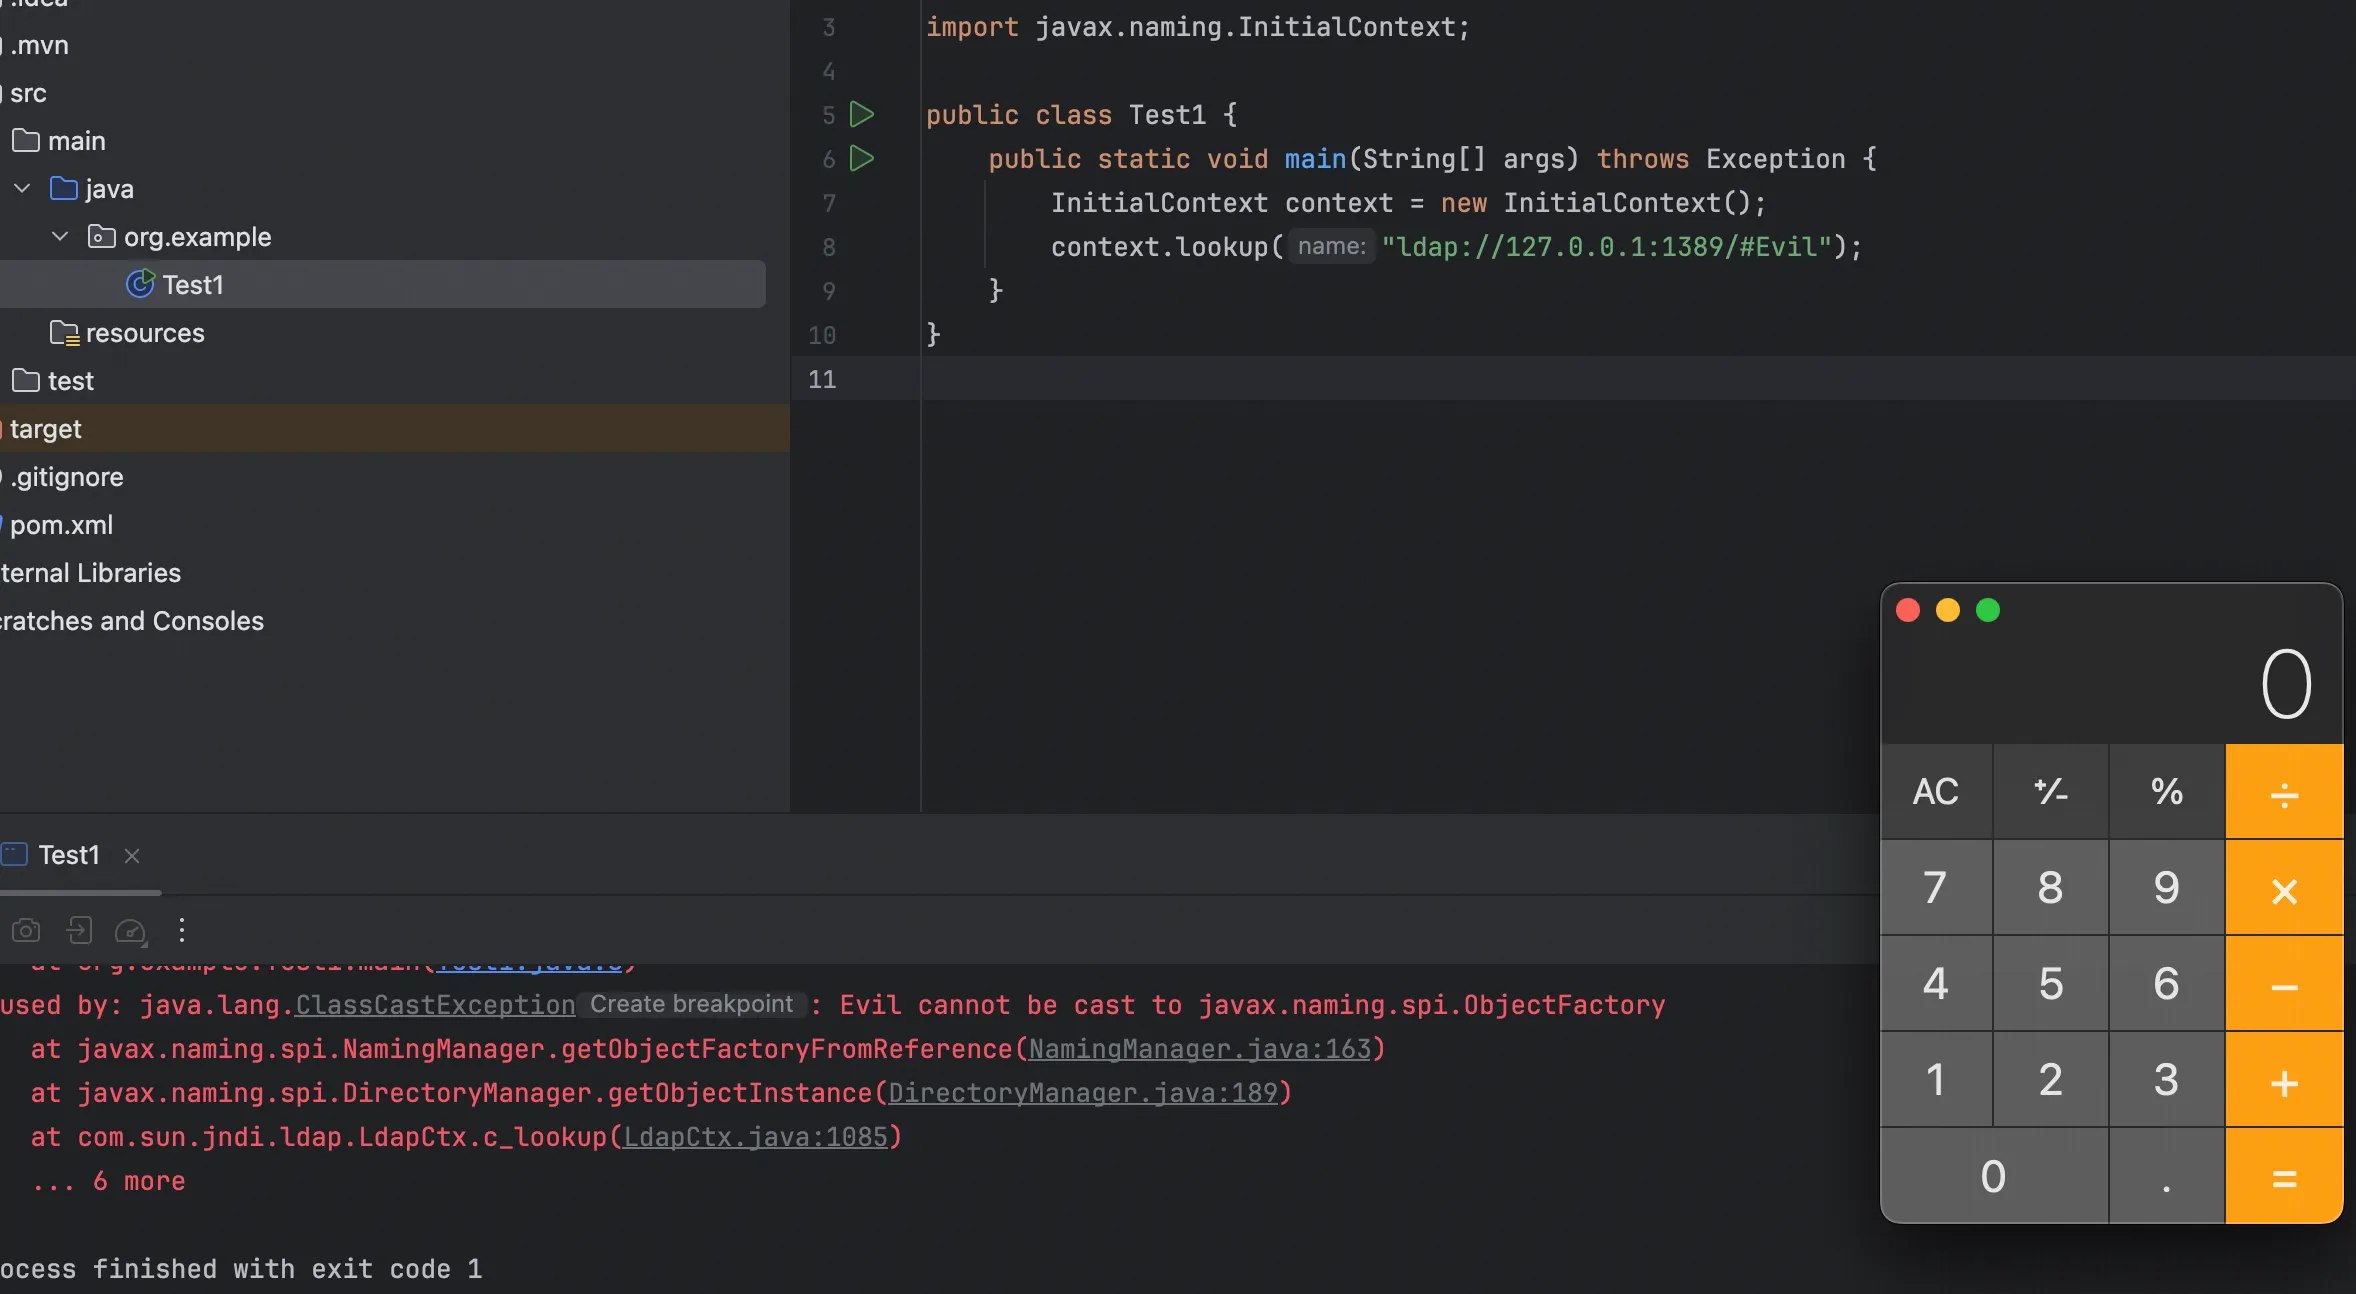This screenshot has height=1294, width=2356.
Task: Click the run gutter icon beside the main method
Action: click(x=861, y=158)
